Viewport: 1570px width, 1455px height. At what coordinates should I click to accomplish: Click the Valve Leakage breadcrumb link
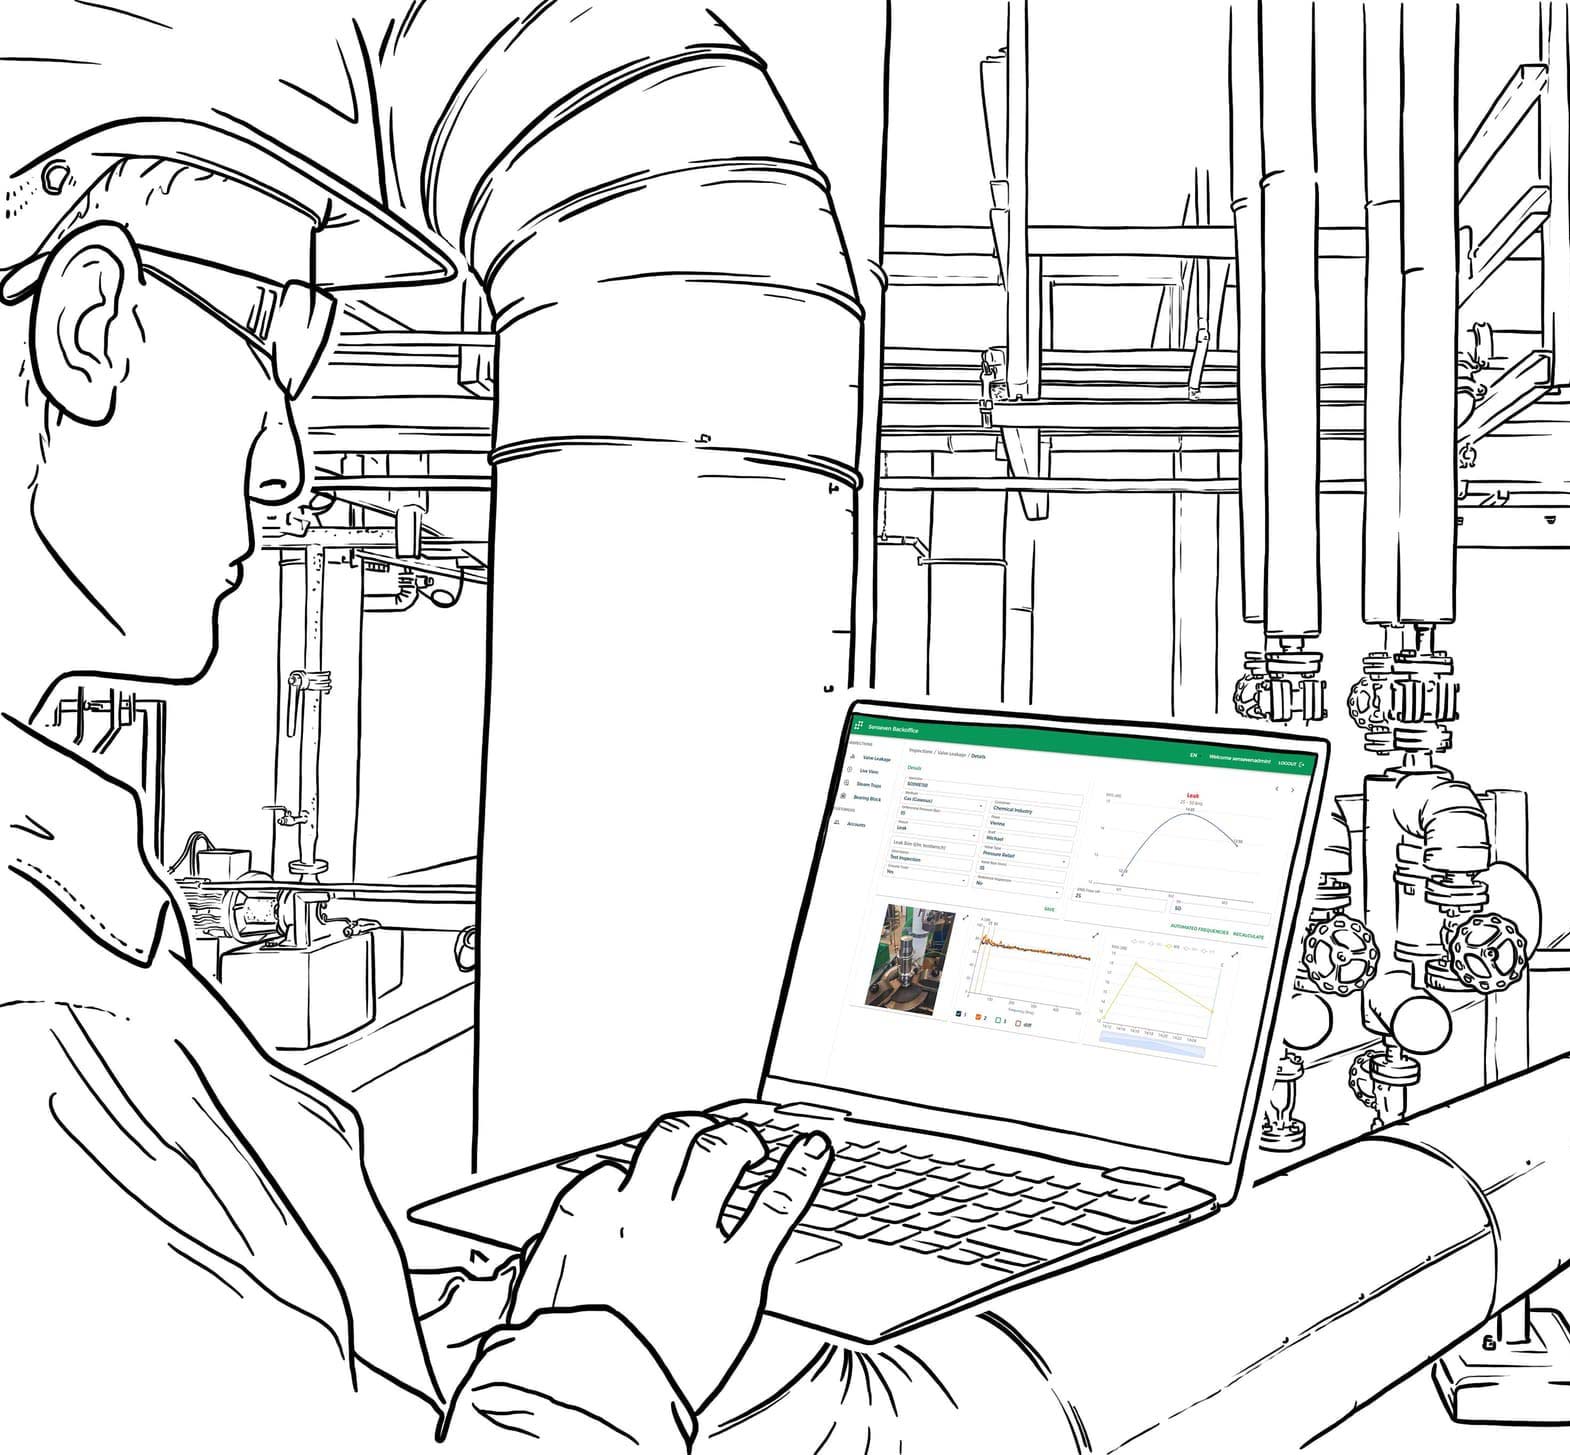point(952,754)
